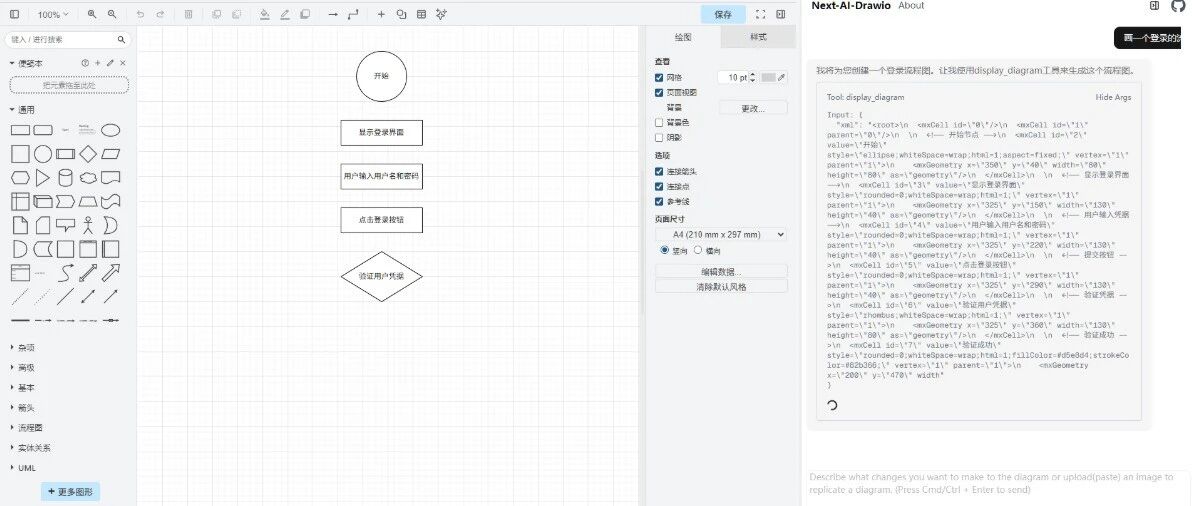The image size is (1192, 506).
Task: Open the waypoints connector style tool
Action: (353, 14)
